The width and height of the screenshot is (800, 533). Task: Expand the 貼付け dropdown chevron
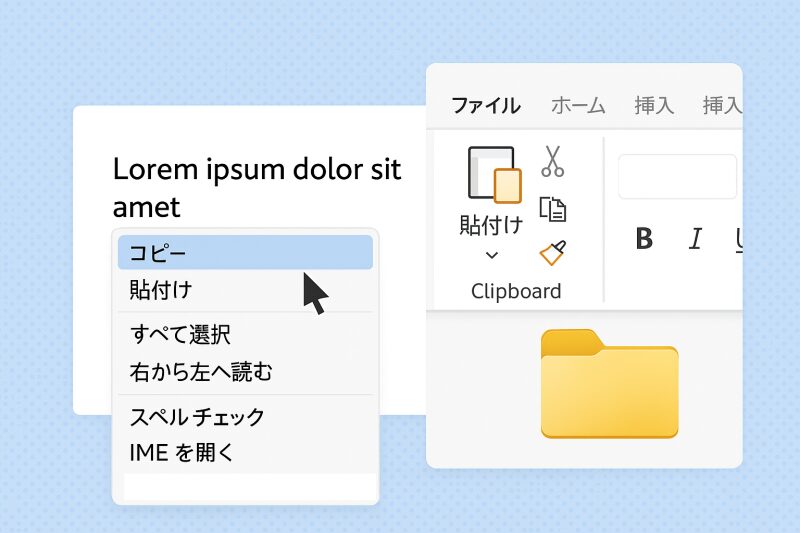(x=492, y=255)
